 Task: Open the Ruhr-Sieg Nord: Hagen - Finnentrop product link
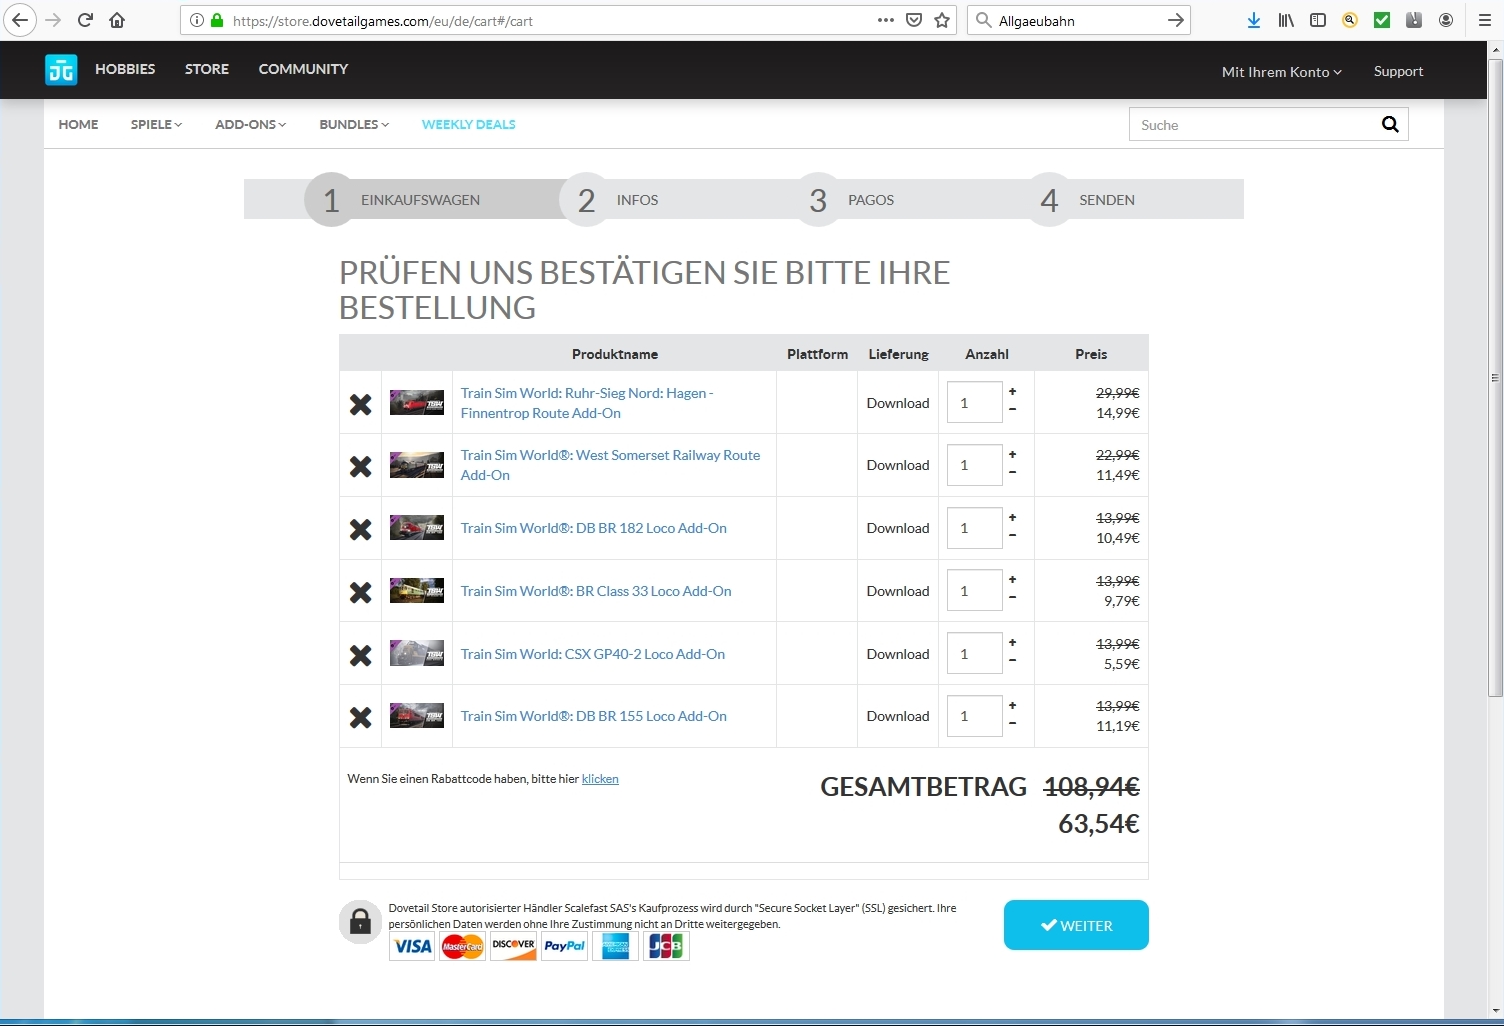(587, 403)
